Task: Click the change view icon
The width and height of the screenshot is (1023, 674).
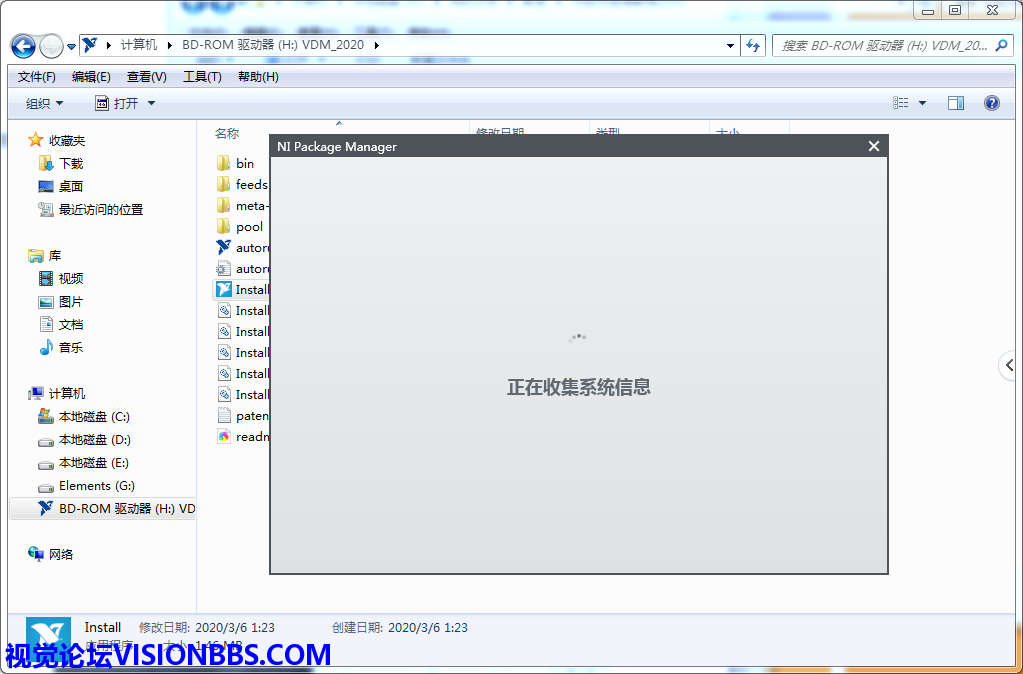Action: coord(901,103)
